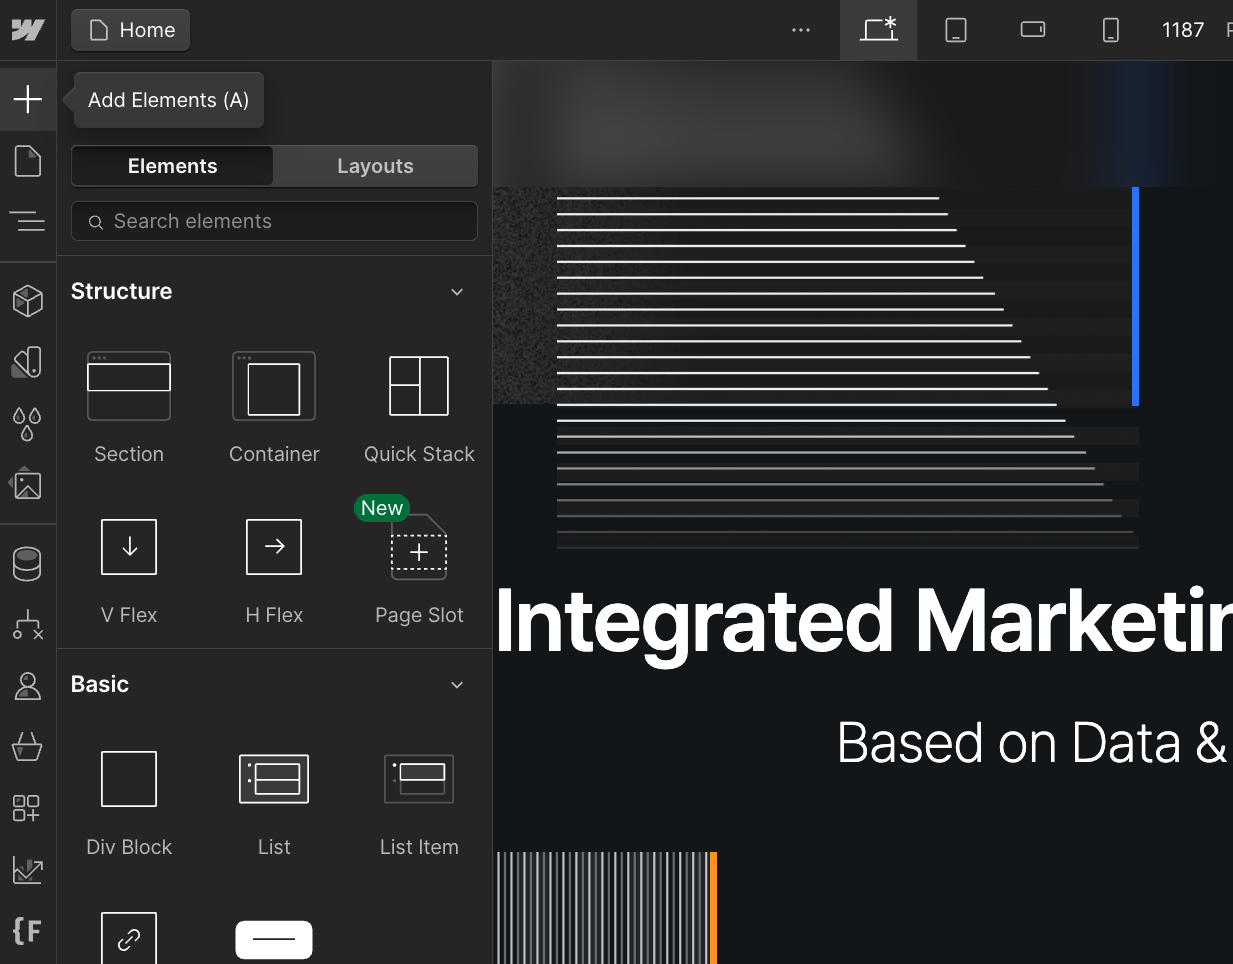The width and height of the screenshot is (1233, 964).
Task: Open the CMS database icon
Action: [x=28, y=564]
